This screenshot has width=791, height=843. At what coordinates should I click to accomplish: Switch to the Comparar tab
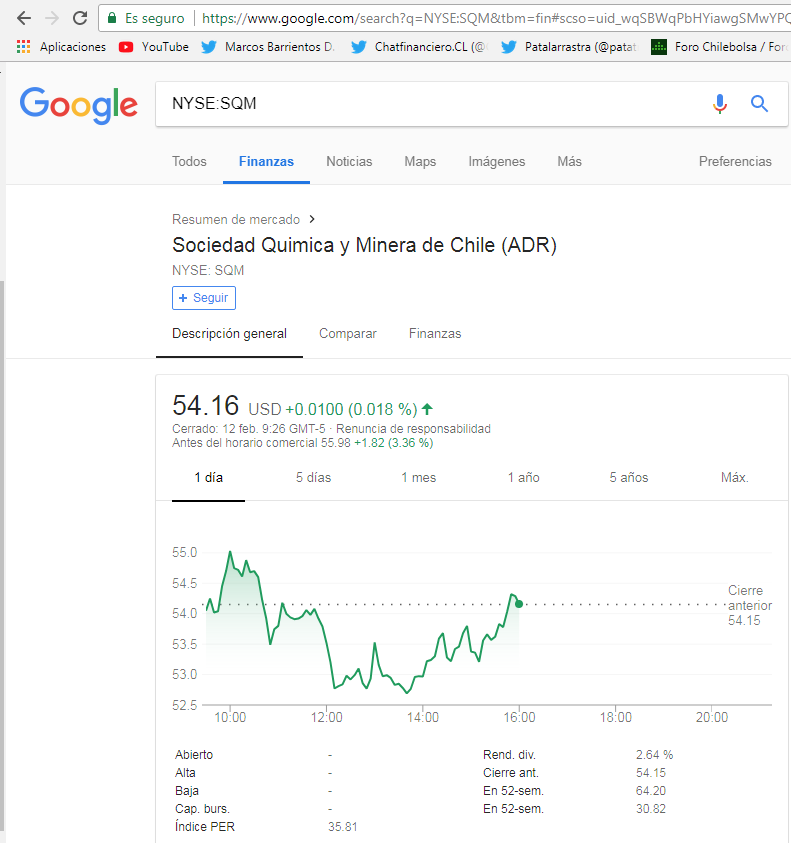pos(348,333)
